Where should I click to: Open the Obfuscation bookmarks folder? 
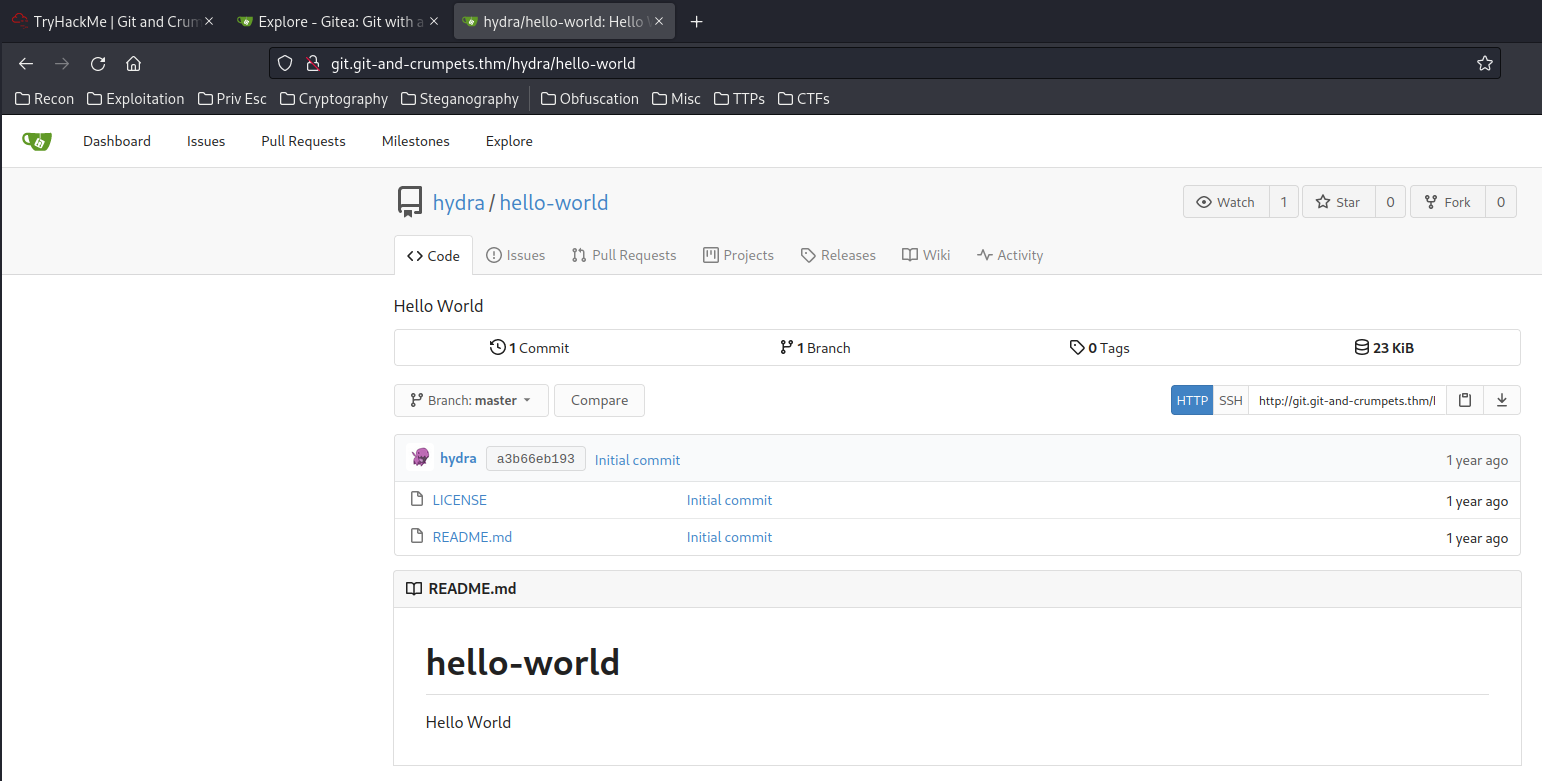point(590,99)
